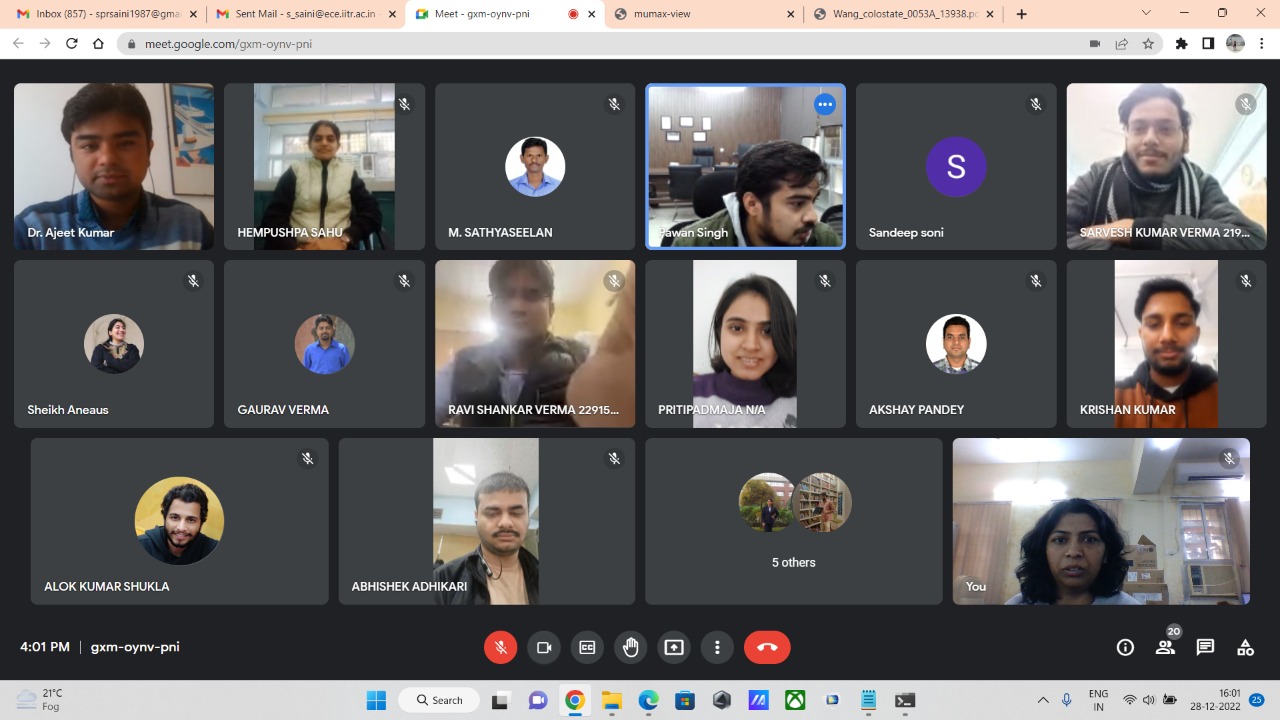The height and width of the screenshot is (720, 1280).
Task: Expand the tab search chevron in Chrome
Action: (1146, 14)
